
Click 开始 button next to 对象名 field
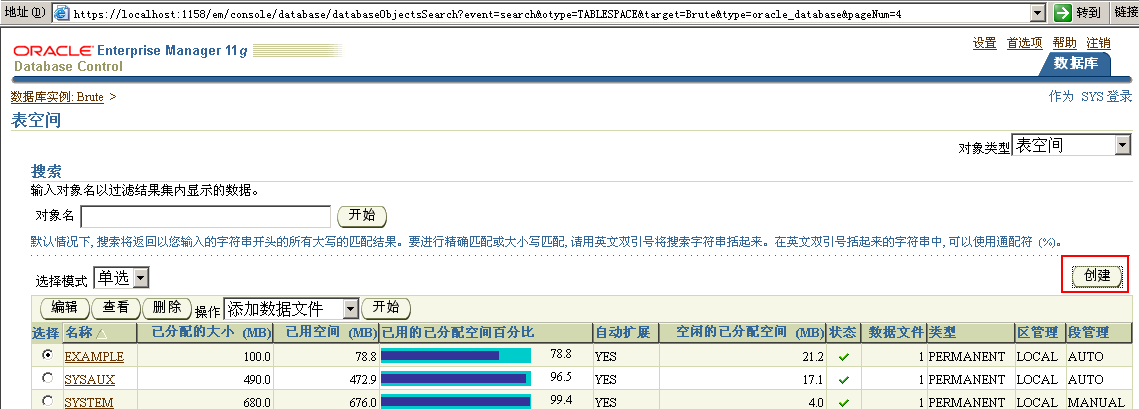click(362, 216)
